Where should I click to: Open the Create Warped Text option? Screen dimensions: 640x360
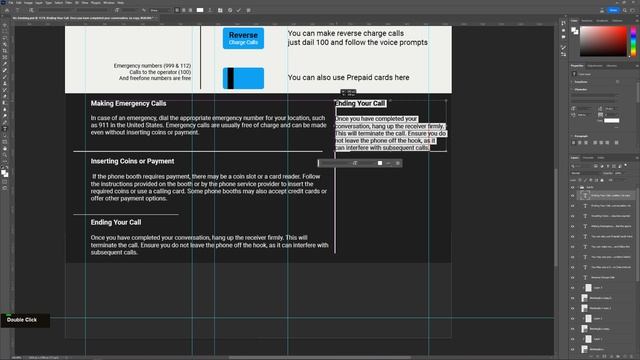(x=210, y=10)
